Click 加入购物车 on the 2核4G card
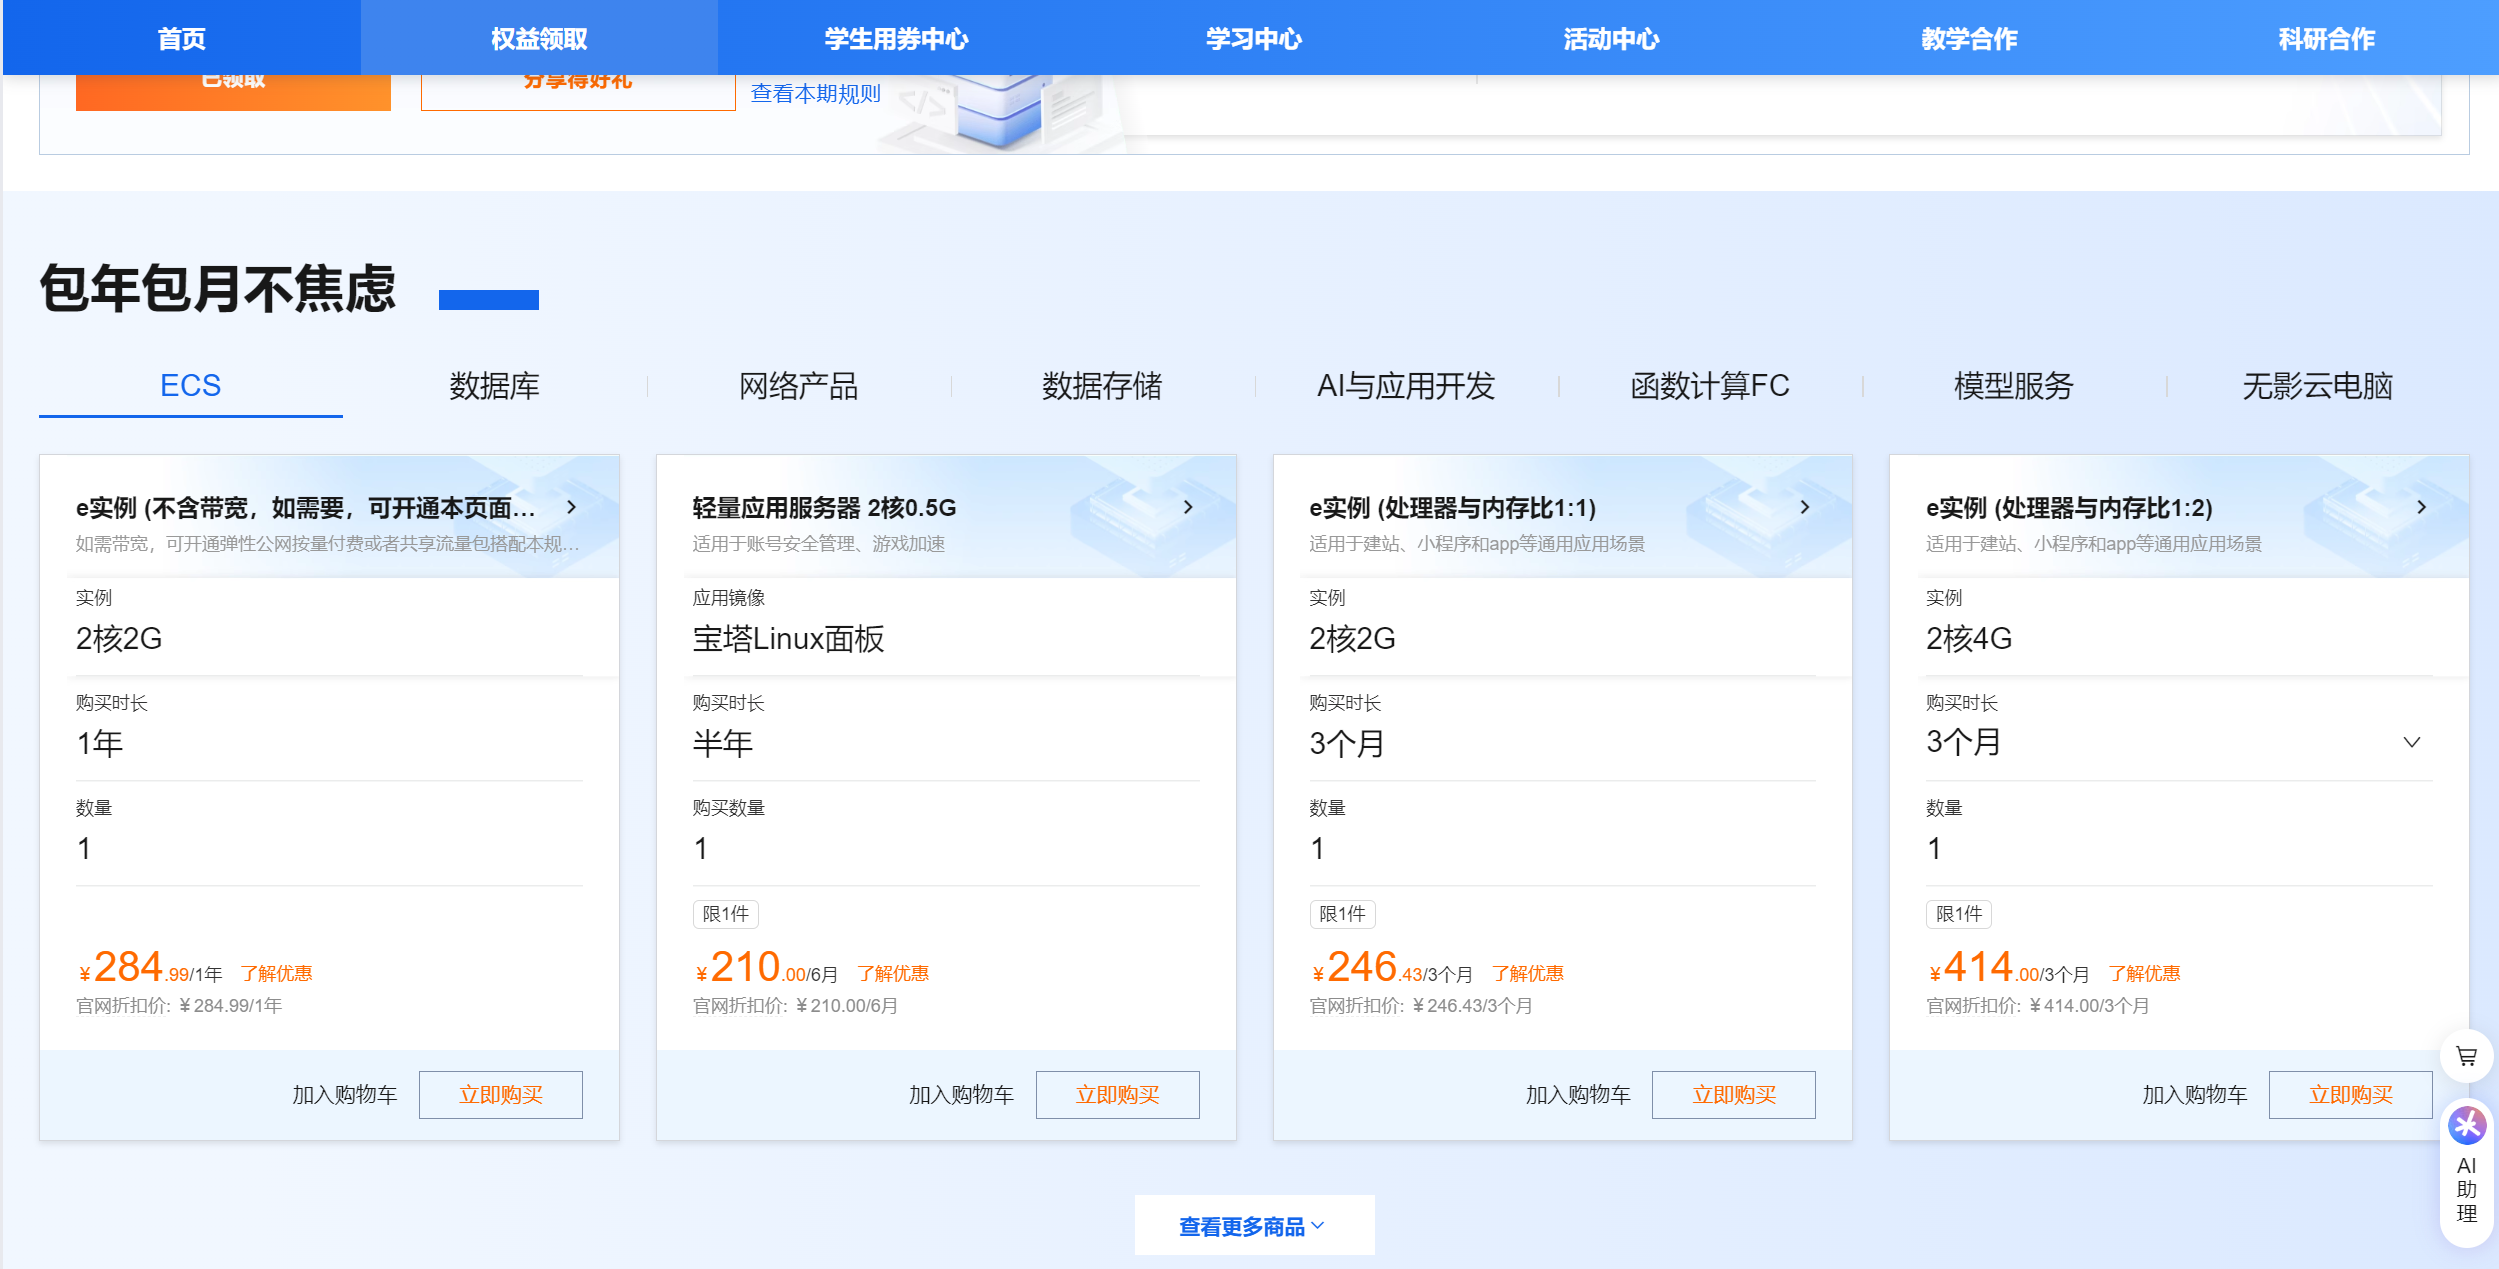Screen dimensions: 2499x1269 2194,1095
